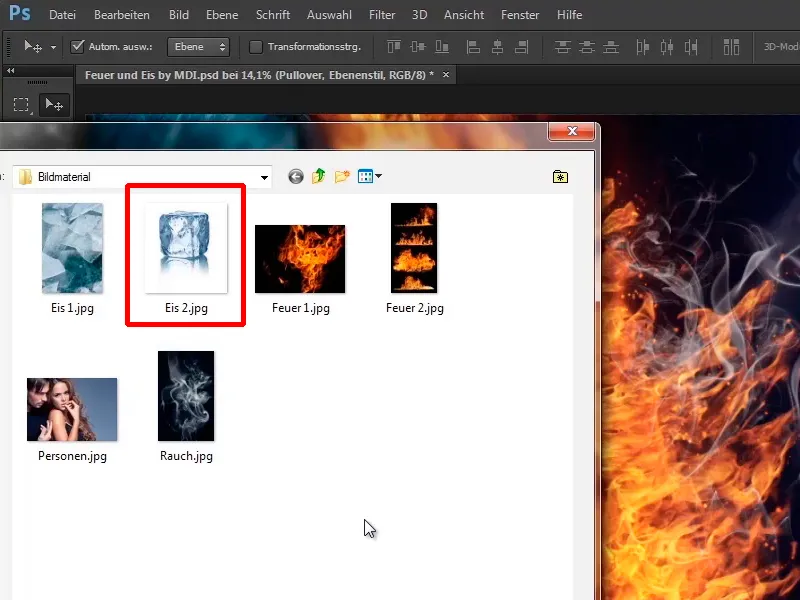Click the Rauch.jpg file name

pos(186,456)
